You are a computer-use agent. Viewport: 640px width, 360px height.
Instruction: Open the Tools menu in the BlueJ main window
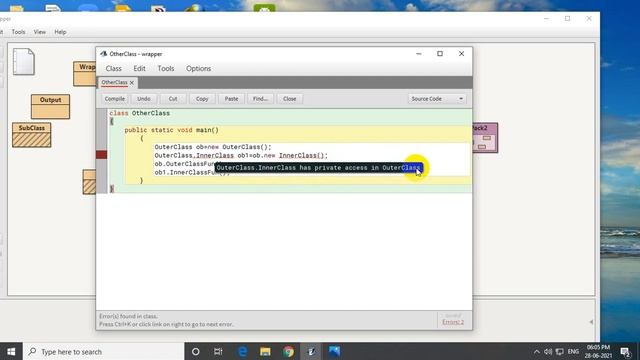pos(18,32)
